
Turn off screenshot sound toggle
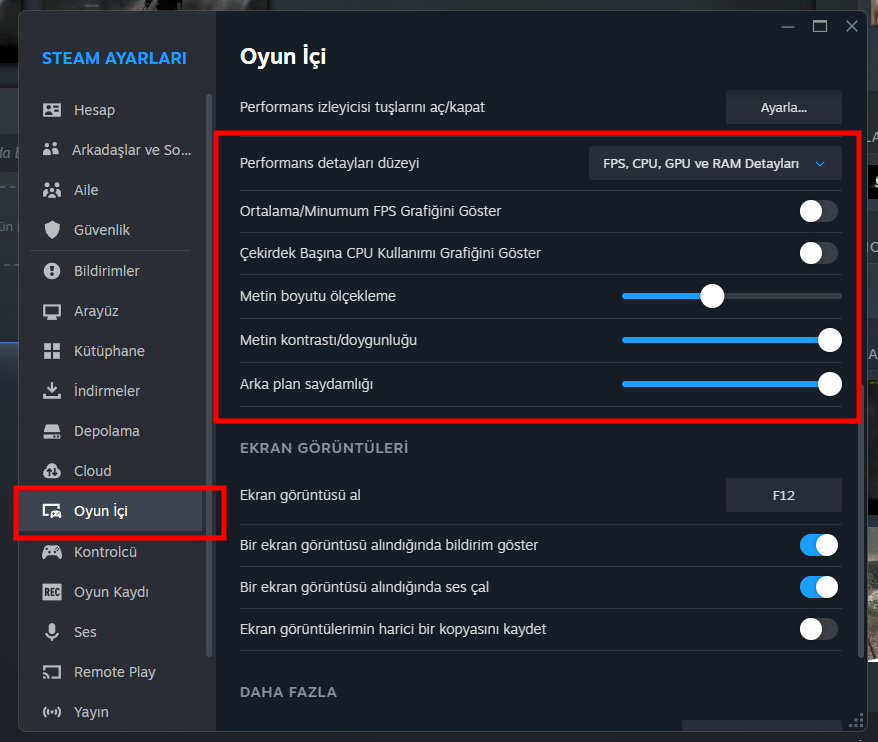[819, 587]
